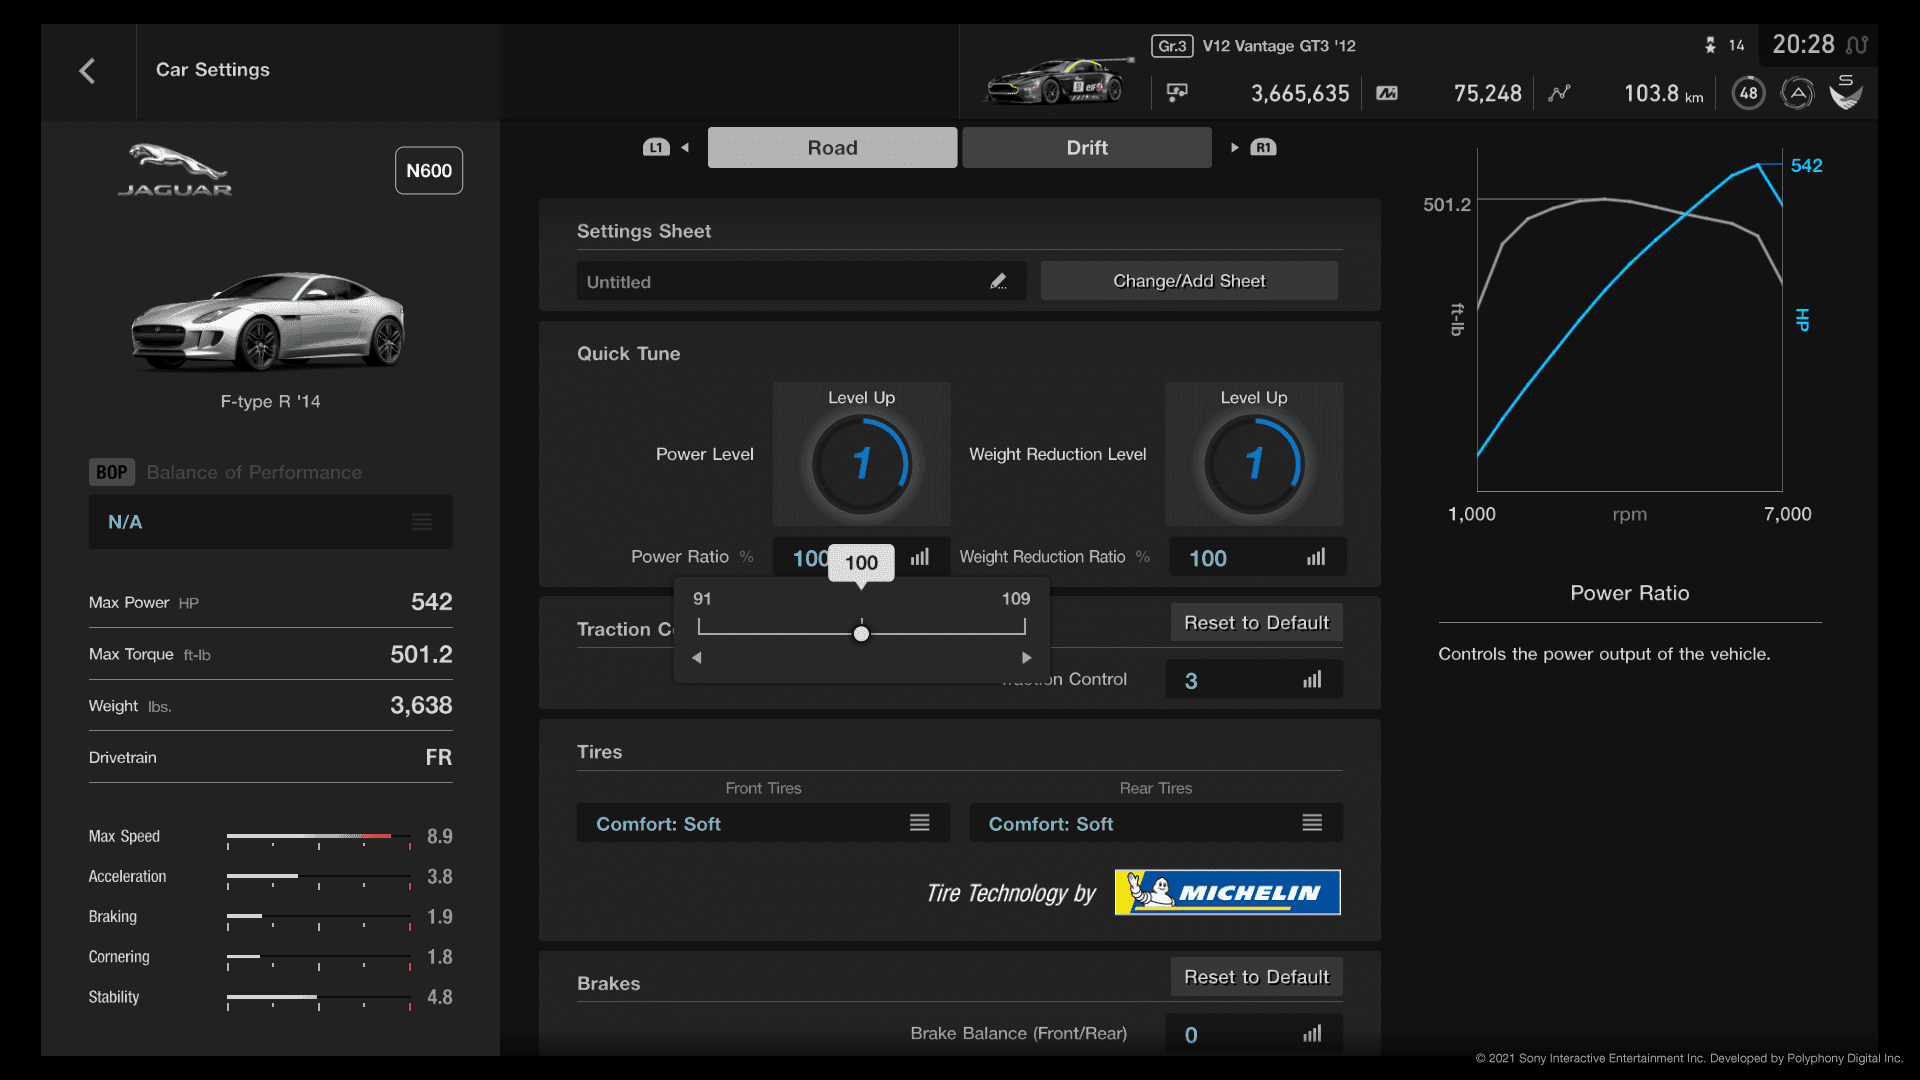Image resolution: width=1920 pixels, height=1080 pixels.
Task: Click the Stability 4.8 rating bar
Action: 319,999
